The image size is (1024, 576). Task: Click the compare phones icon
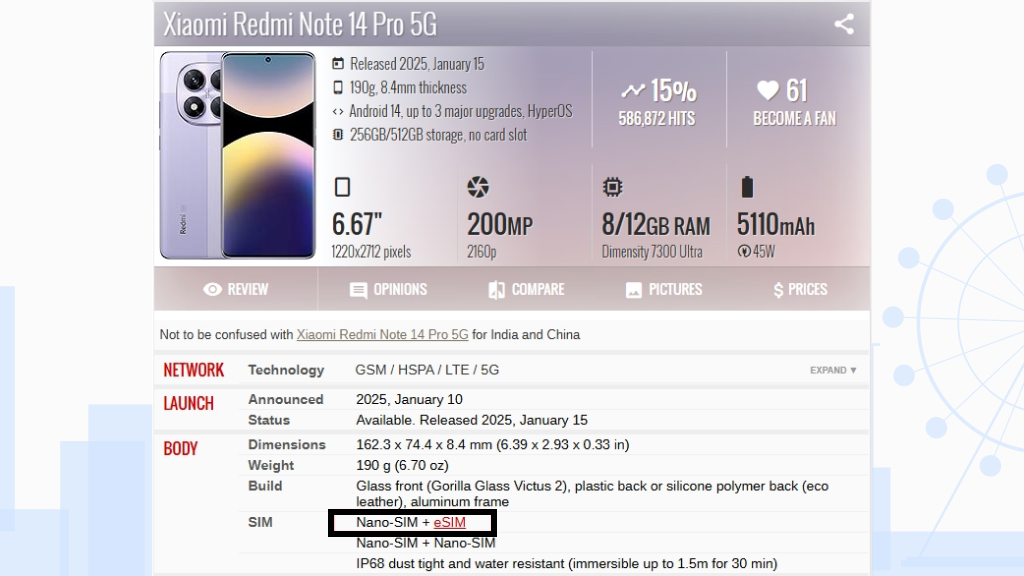496,290
